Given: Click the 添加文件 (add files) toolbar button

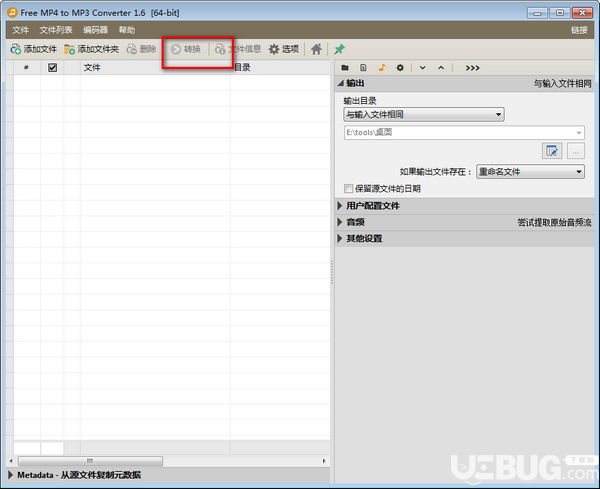Looking at the screenshot, I should point(34,49).
